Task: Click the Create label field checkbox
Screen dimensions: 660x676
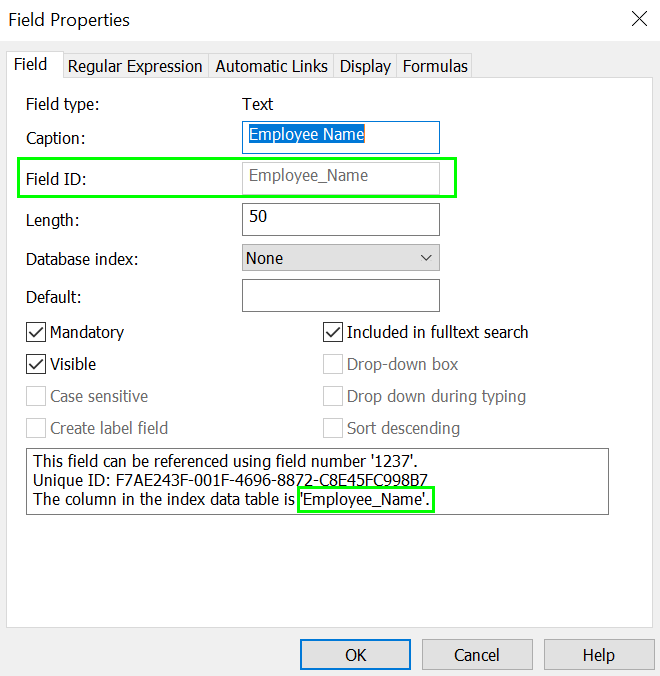Action: point(36,428)
